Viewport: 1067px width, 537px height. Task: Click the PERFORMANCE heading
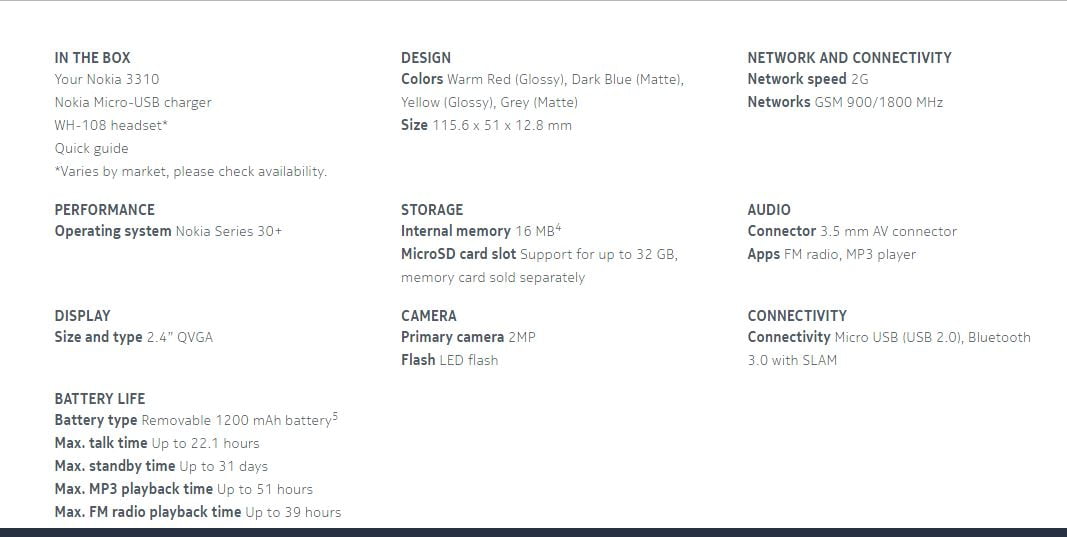coord(104,210)
